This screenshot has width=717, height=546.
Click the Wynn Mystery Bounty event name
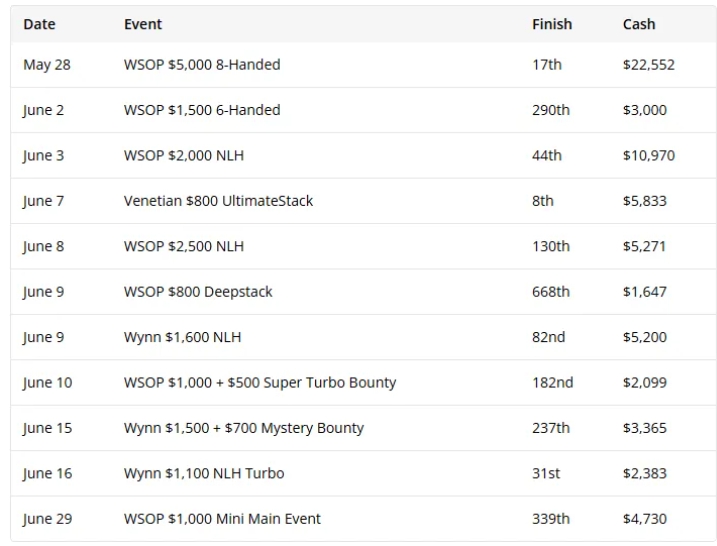244,428
